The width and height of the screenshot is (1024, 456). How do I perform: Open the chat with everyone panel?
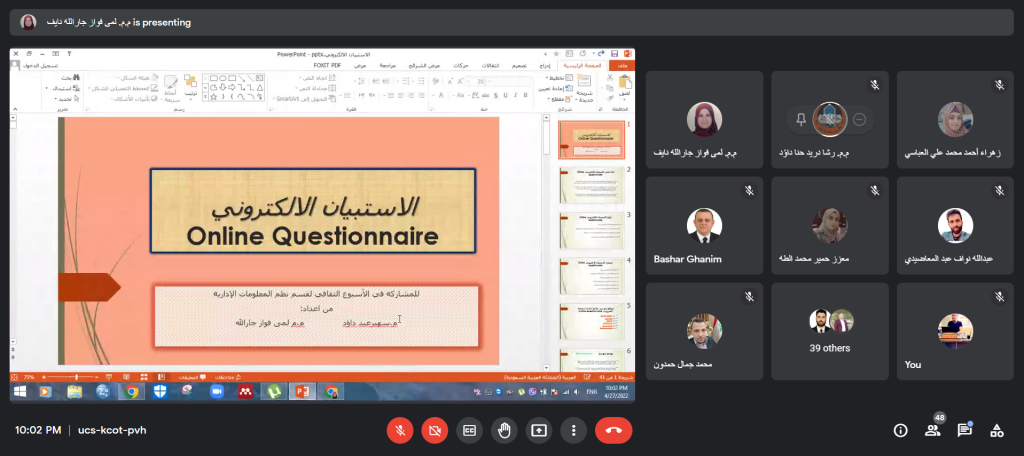pyautogui.click(x=964, y=430)
